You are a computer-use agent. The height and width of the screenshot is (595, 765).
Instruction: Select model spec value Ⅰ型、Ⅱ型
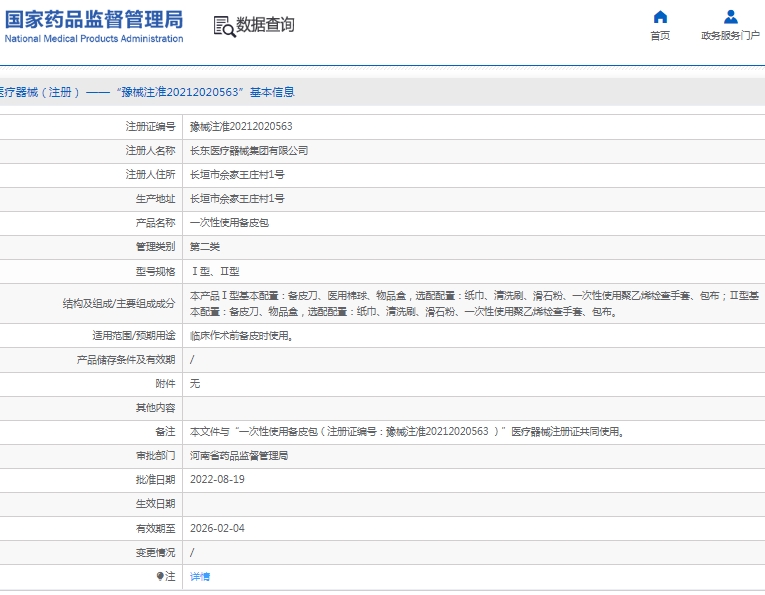click(x=215, y=272)
